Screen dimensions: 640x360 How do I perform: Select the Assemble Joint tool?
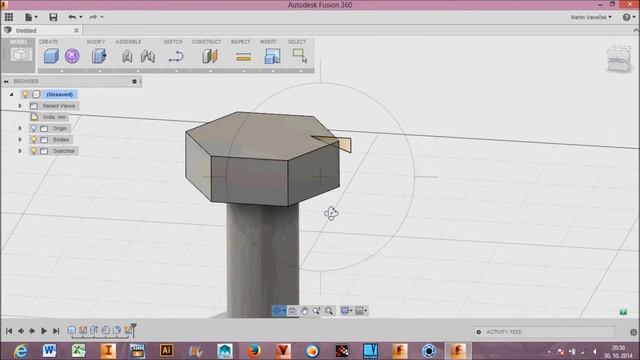(x=148, y=56)
